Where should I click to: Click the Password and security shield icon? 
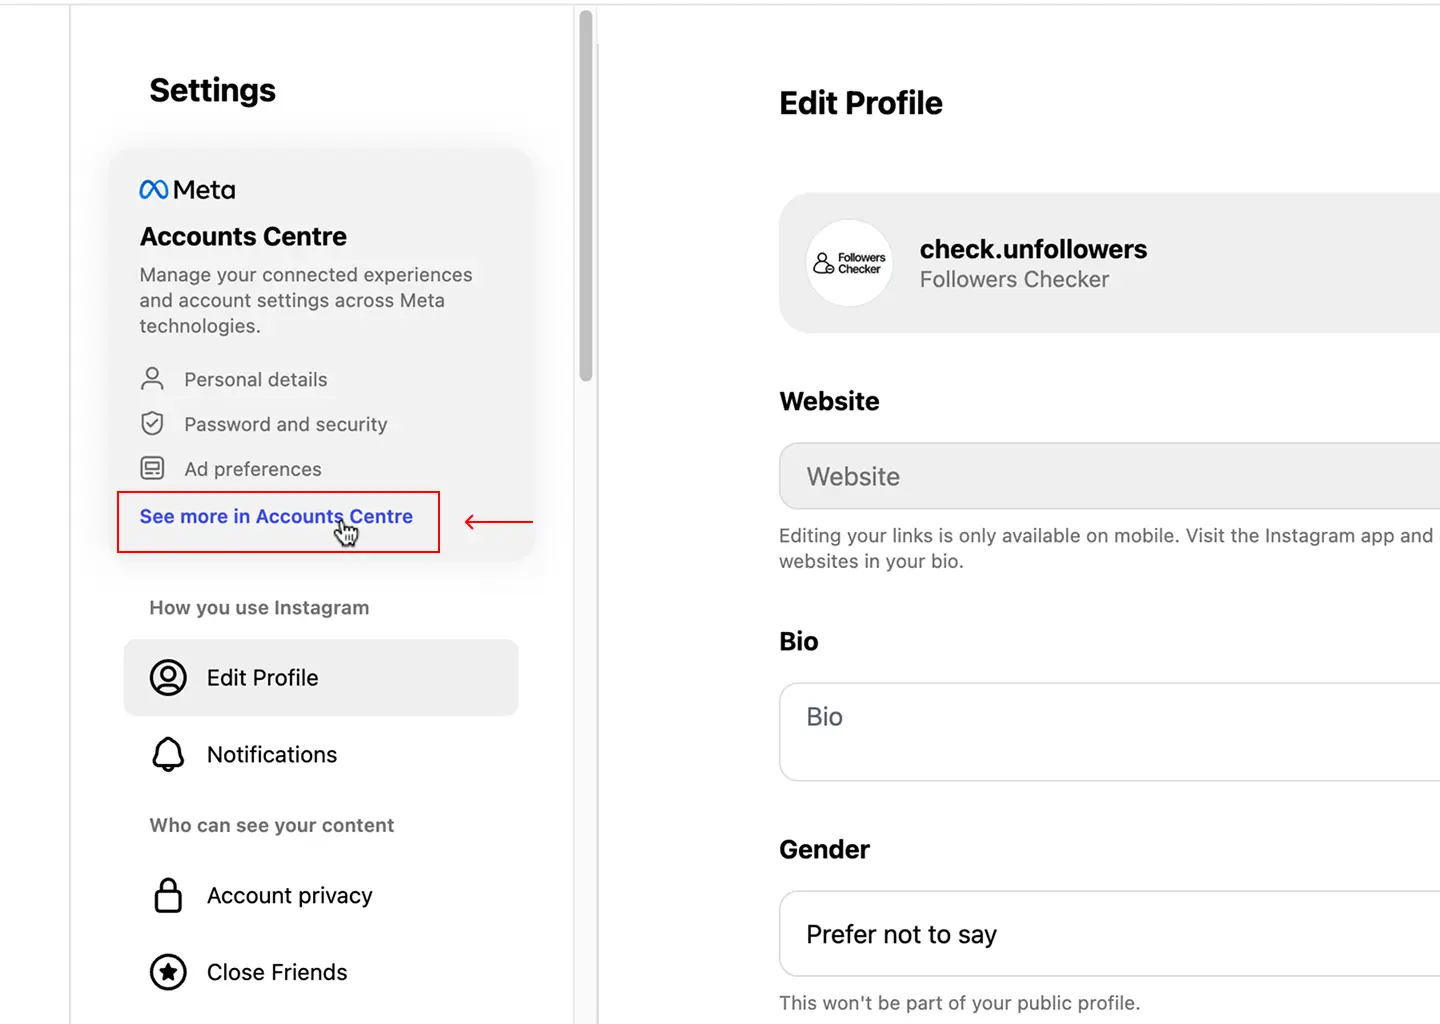[152, 424]
